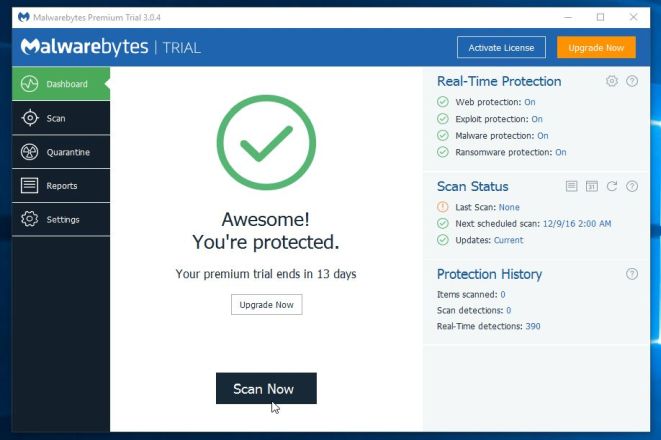This screenshot has height=440, width=661.
Task: Click Protection History help icon
Action: [x=632, y=274]
